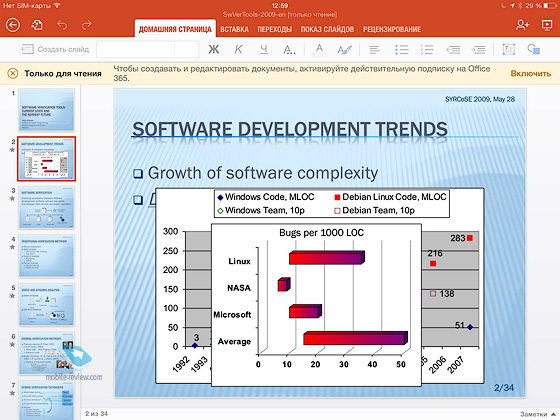Click the Bugs per 1000 LOC chart title
This screenshot has height=420, width=560.
pyautogui.click(x=321, y=233)
